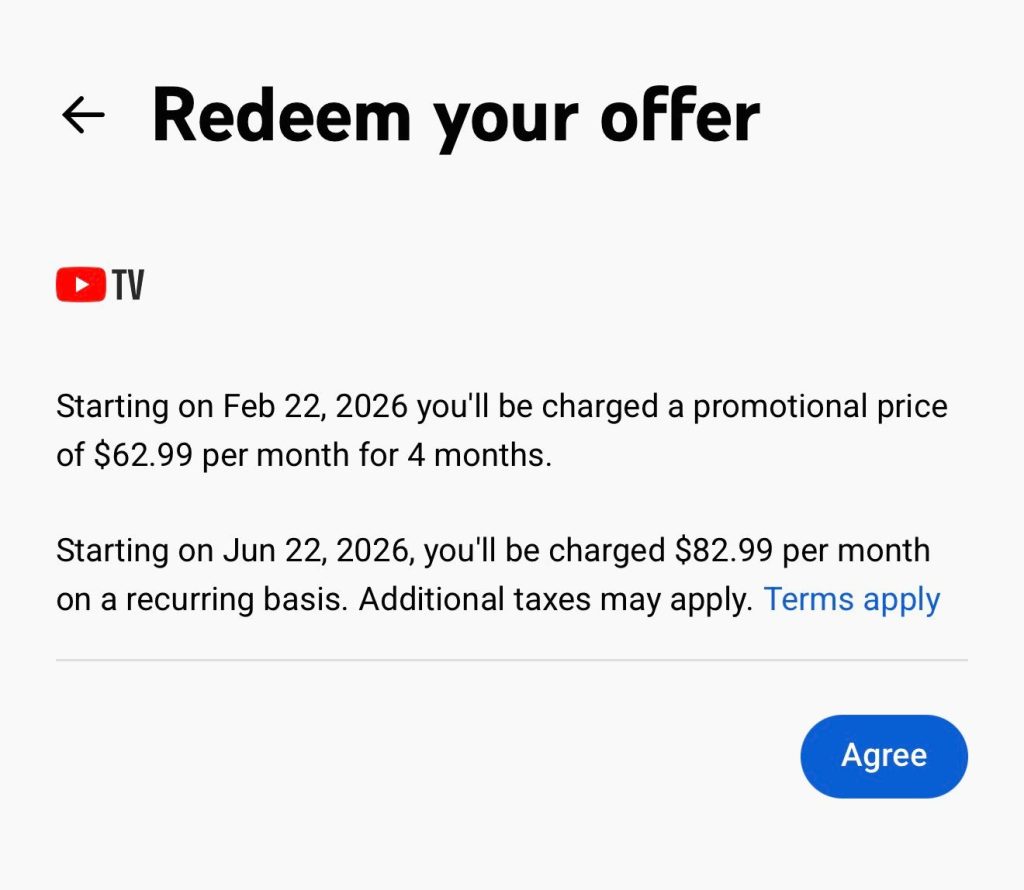Click the word Redeem in the title
This screenshot has height=890, width=1024.
click(281, 116)
